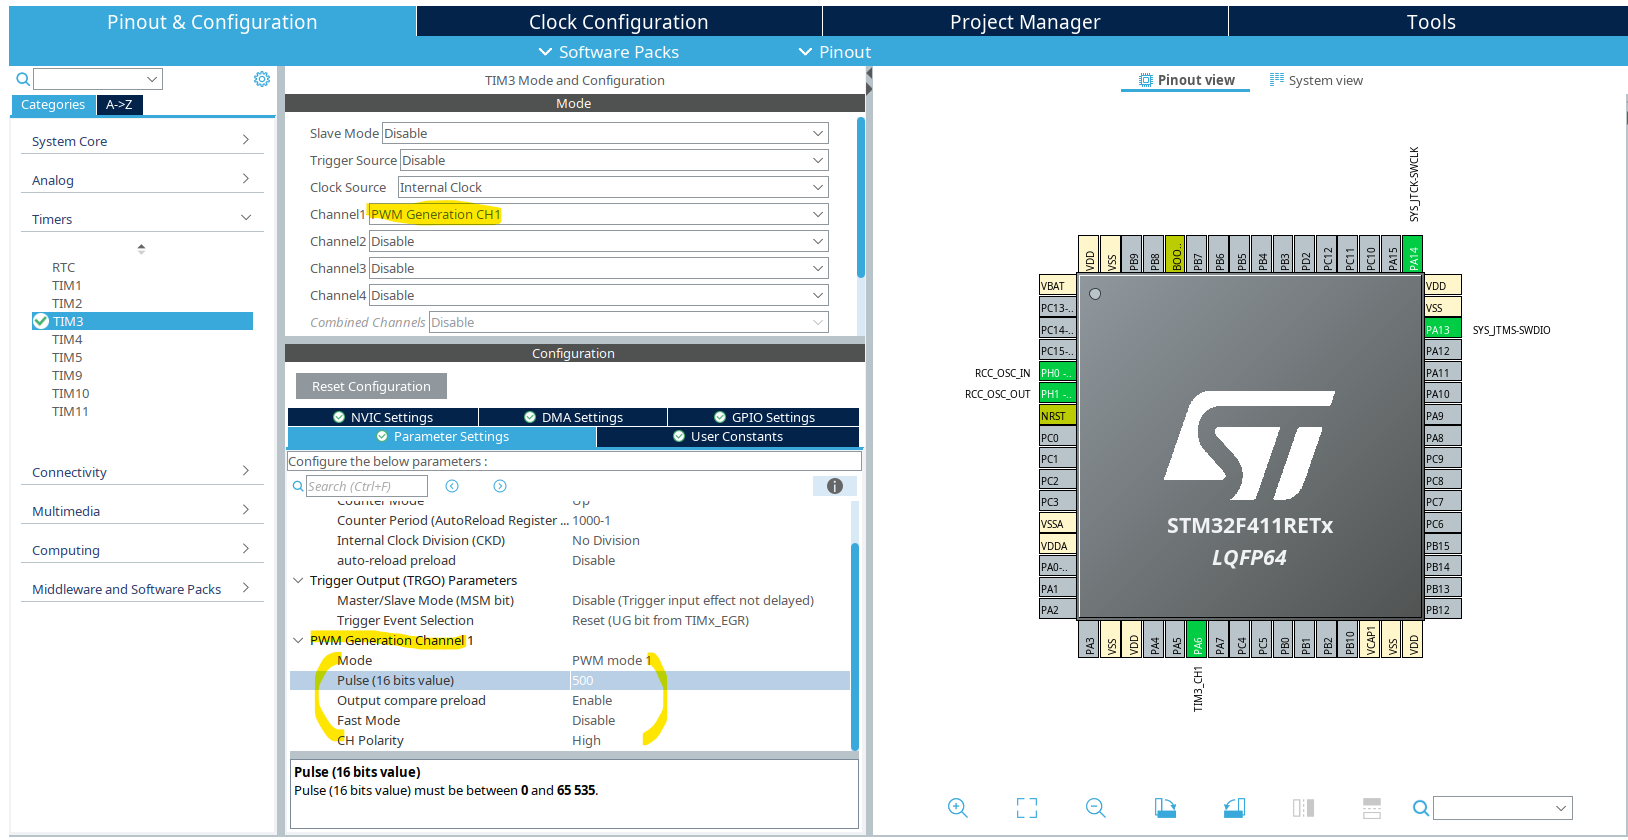Select the VBAT pin on the chip
The width and height of the screenshot is (1628, 840).
coord(1058,286)
